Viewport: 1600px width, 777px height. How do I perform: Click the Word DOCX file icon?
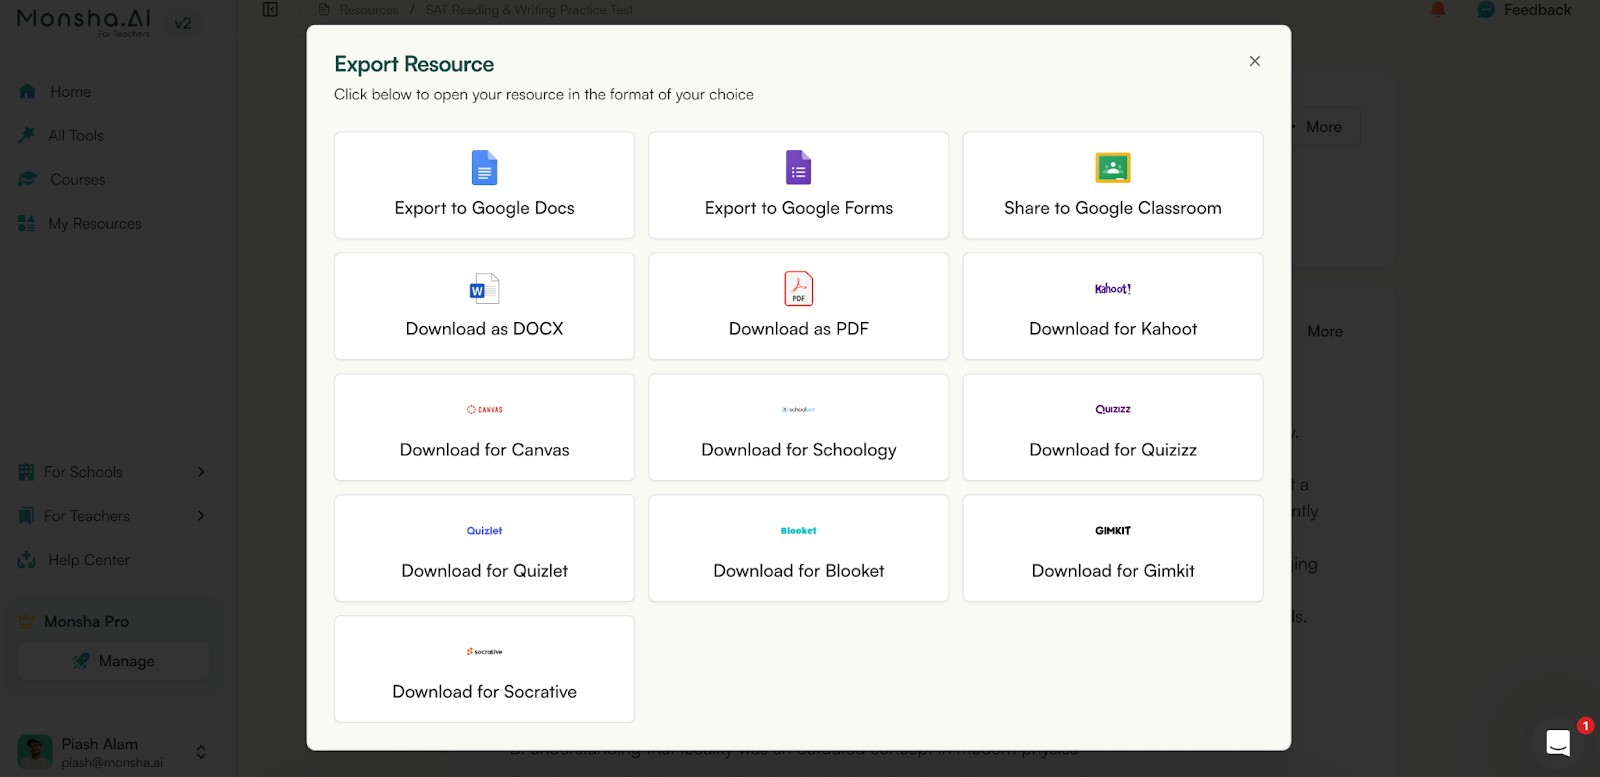tap(484, 289)
